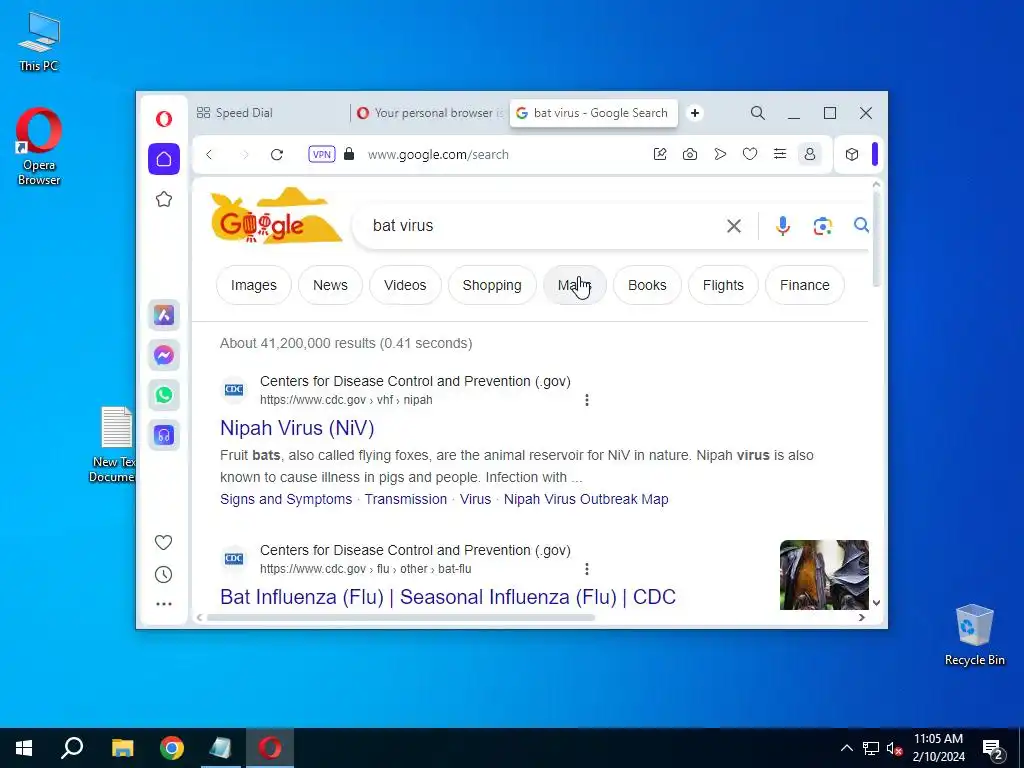Open the Easy Setup sliders icon
This screenshot has height=768, width=1024.
(780, 154)
